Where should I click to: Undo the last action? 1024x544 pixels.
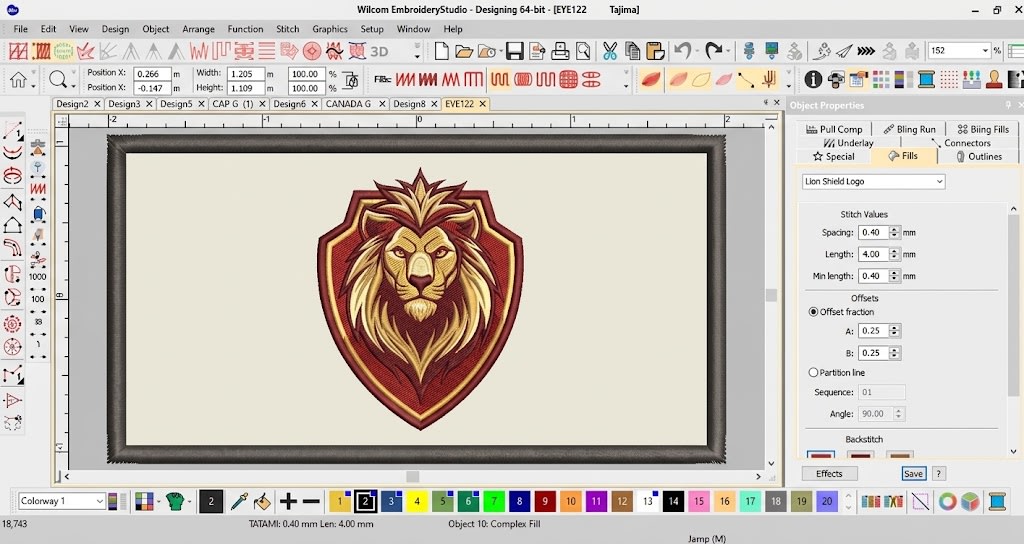point(683,50)
